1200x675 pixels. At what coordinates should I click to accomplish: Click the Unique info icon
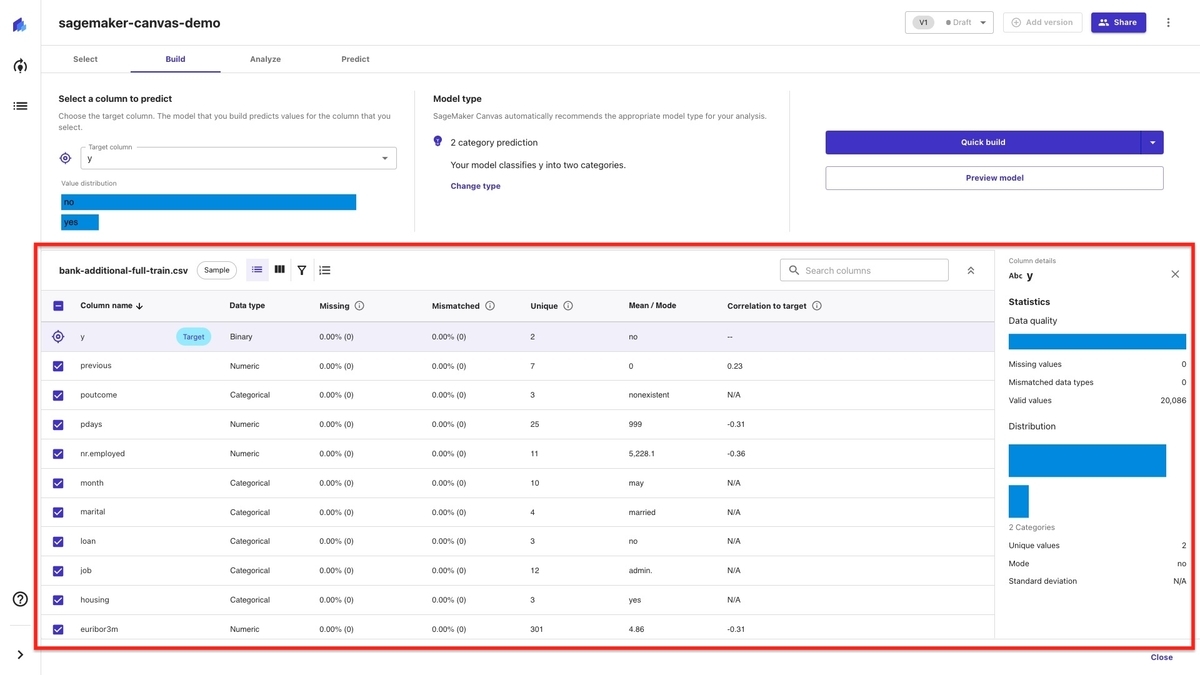[568, 306]
